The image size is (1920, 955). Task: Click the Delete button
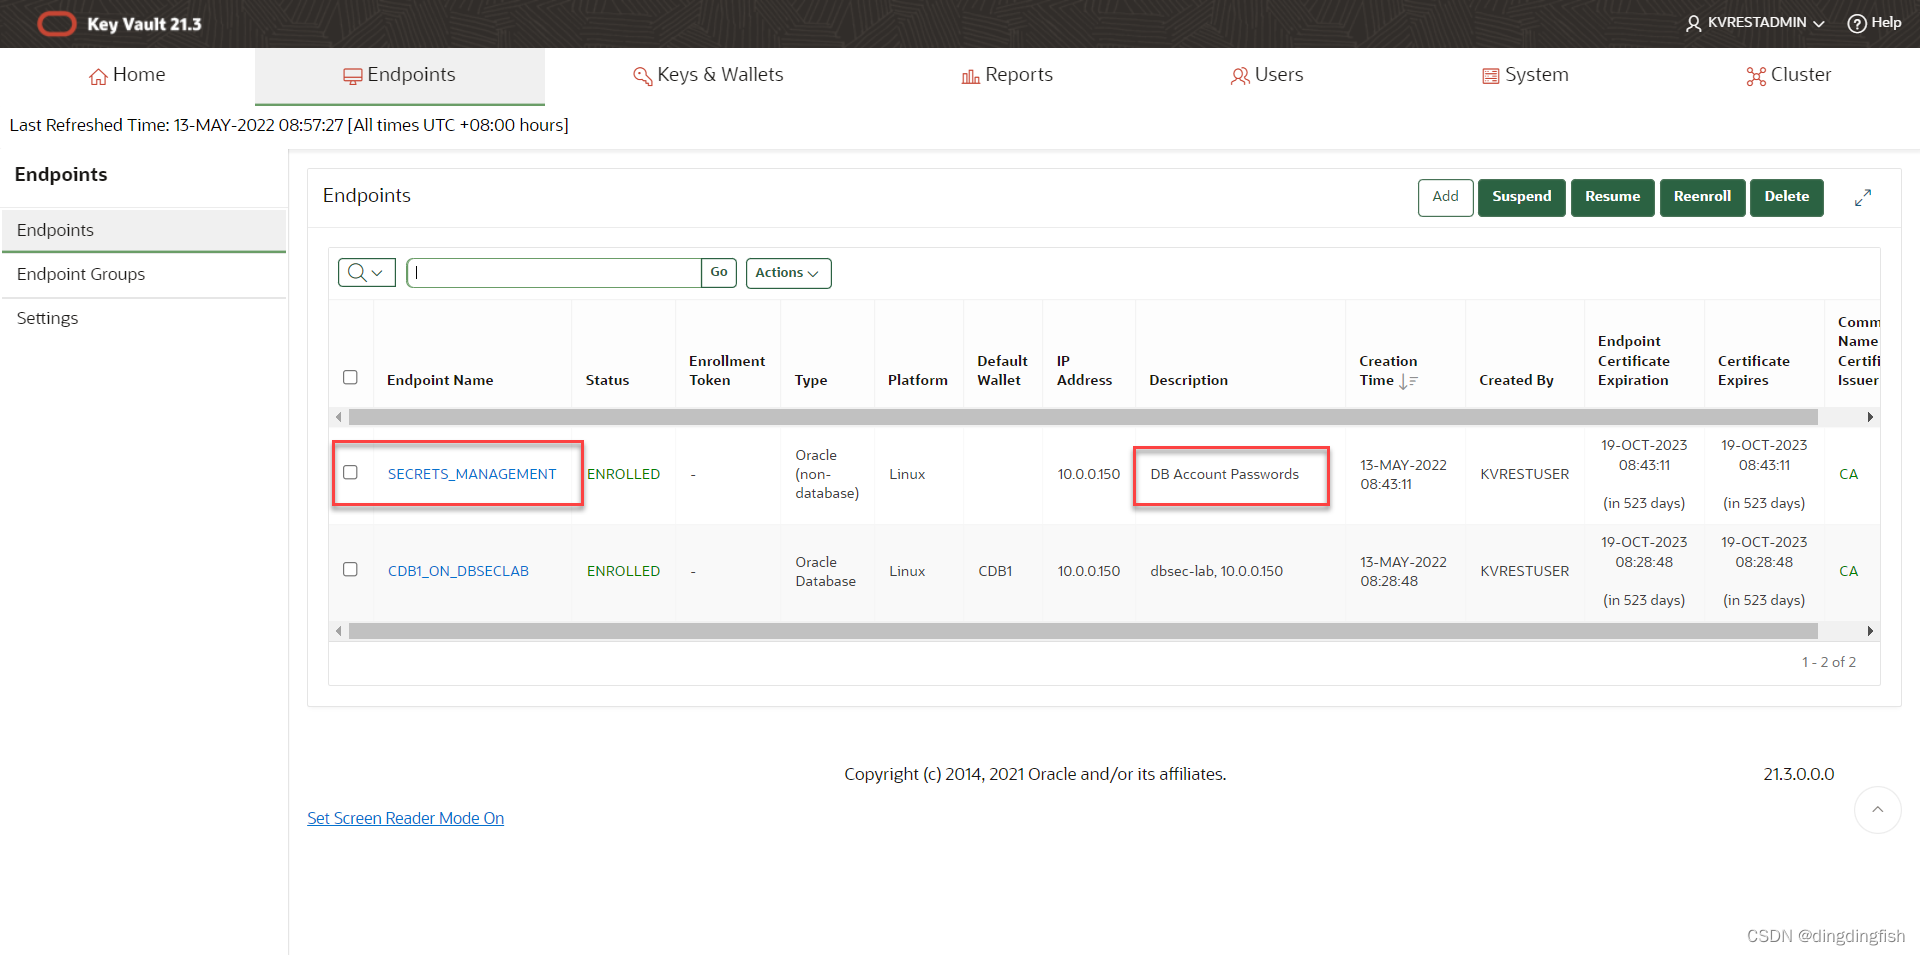pyautogui.click(x=1786, y=197)
